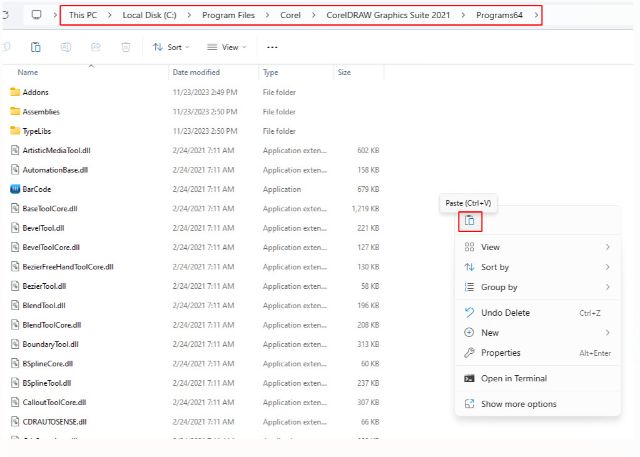Screen dimensions: 640x457
Task: Expand chevron after Programs64 breadcrumb
Action: [x=536, y=15]
